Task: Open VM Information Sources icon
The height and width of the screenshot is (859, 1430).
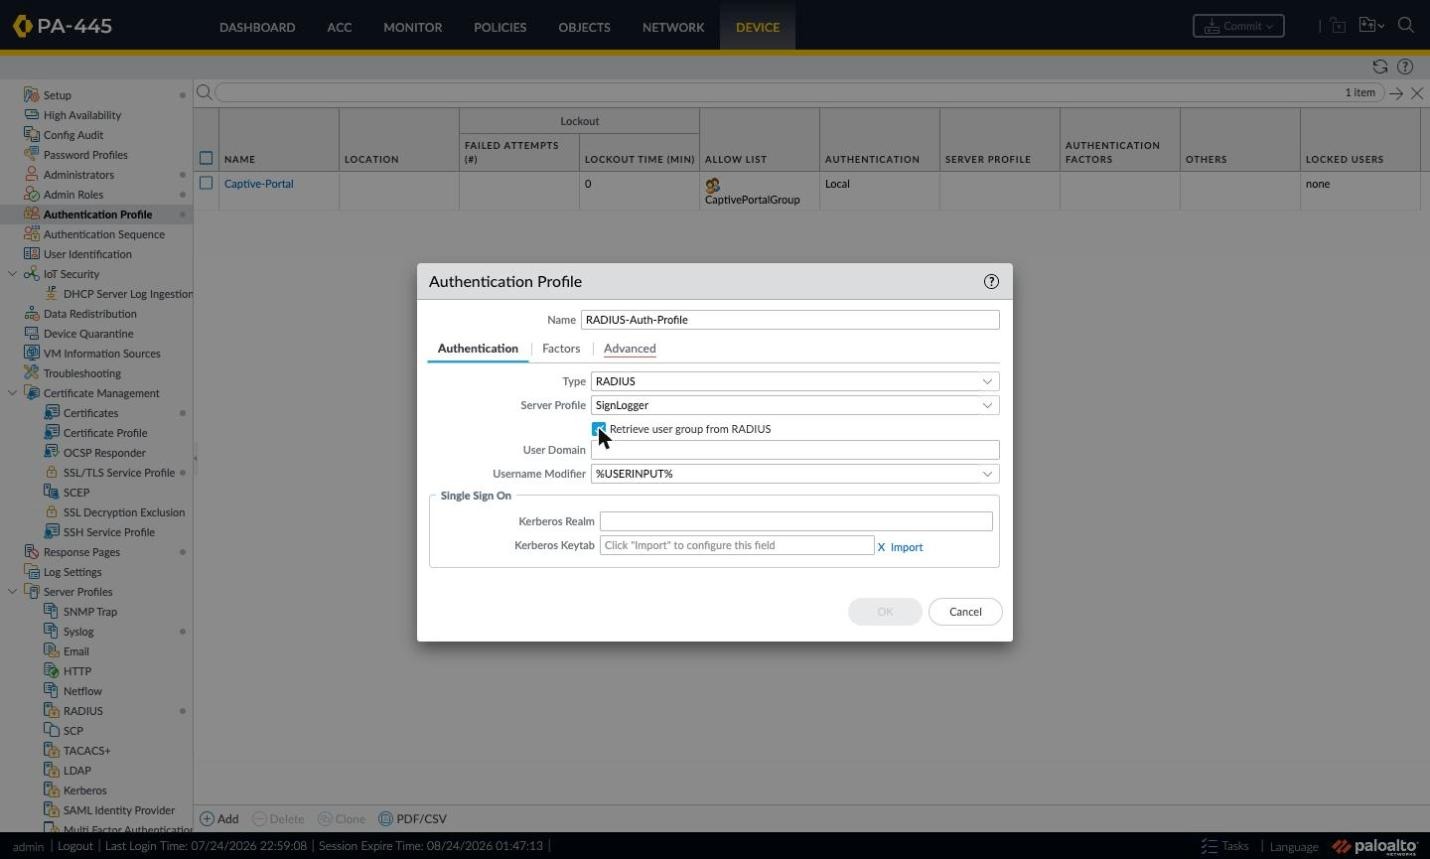Action: (31, 353)
